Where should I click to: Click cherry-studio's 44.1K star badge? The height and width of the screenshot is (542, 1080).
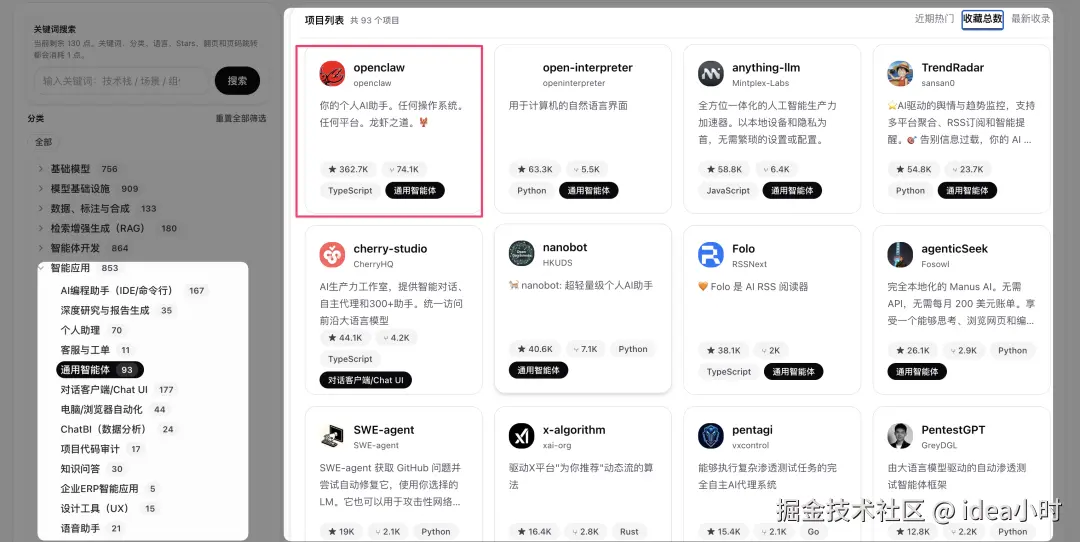[x=345, y=337]
